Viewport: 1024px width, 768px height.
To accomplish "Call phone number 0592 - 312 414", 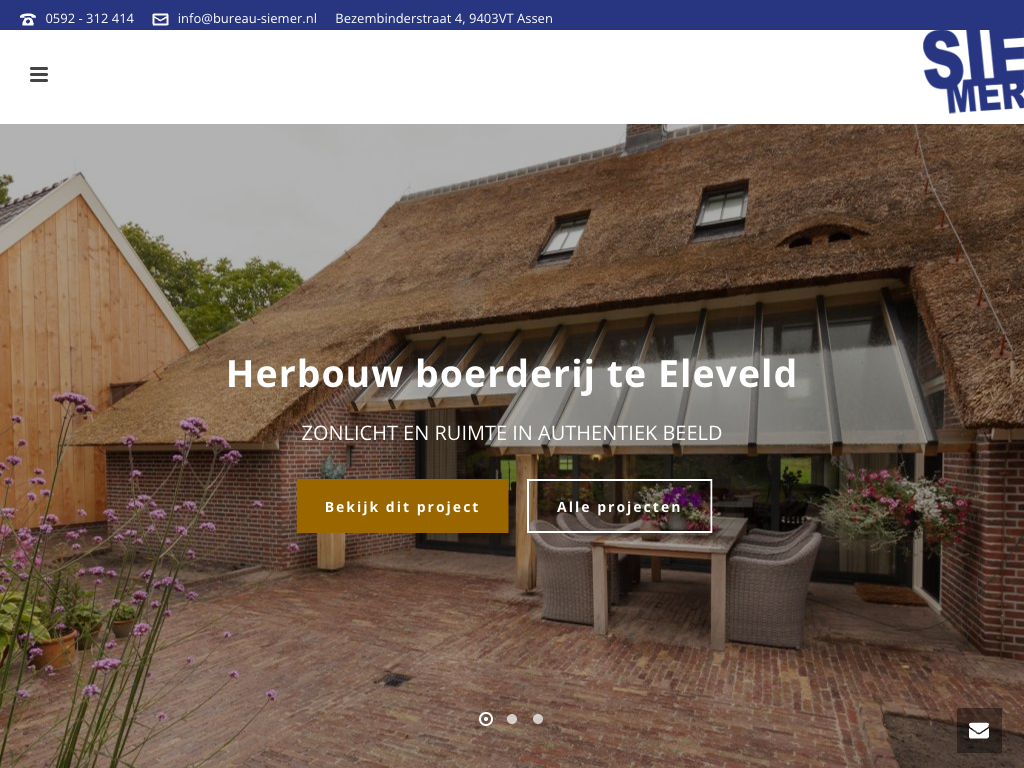I will (89, 19).
